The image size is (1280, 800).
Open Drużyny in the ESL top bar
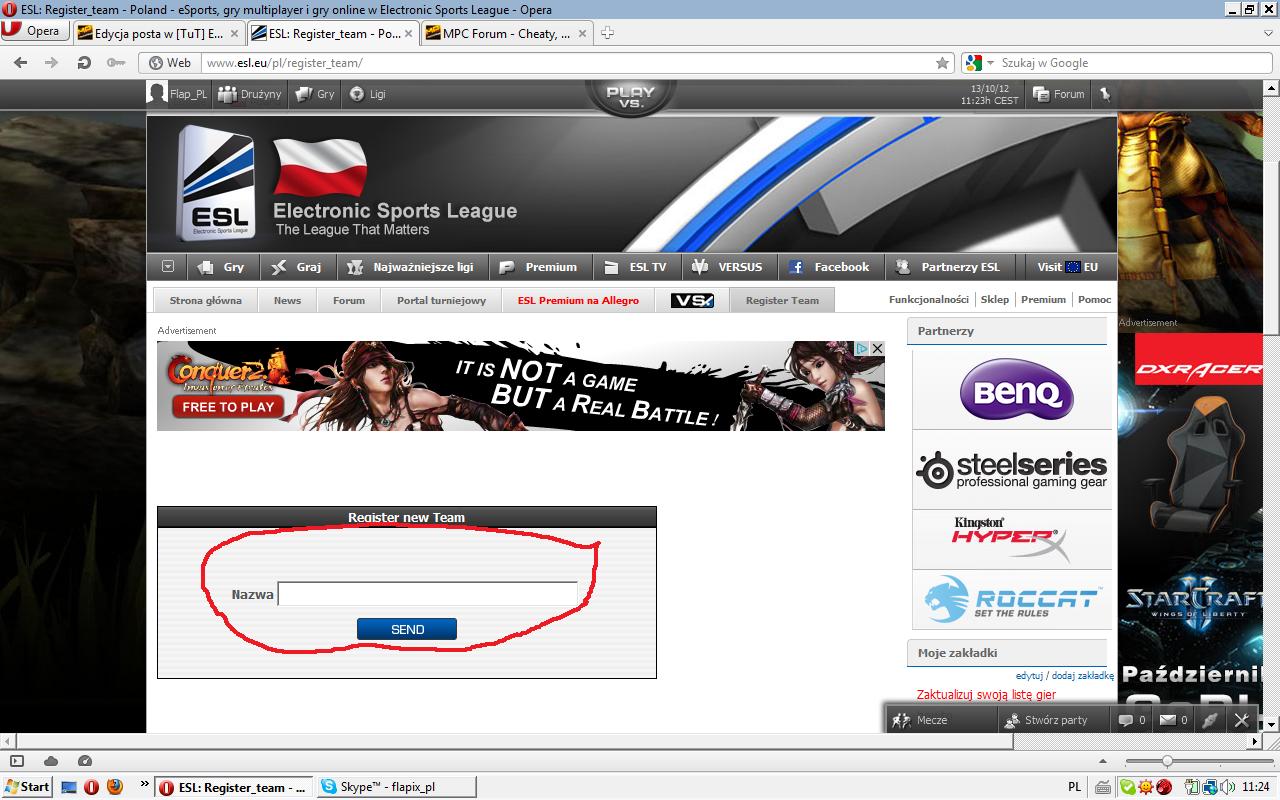click(250, 94)
